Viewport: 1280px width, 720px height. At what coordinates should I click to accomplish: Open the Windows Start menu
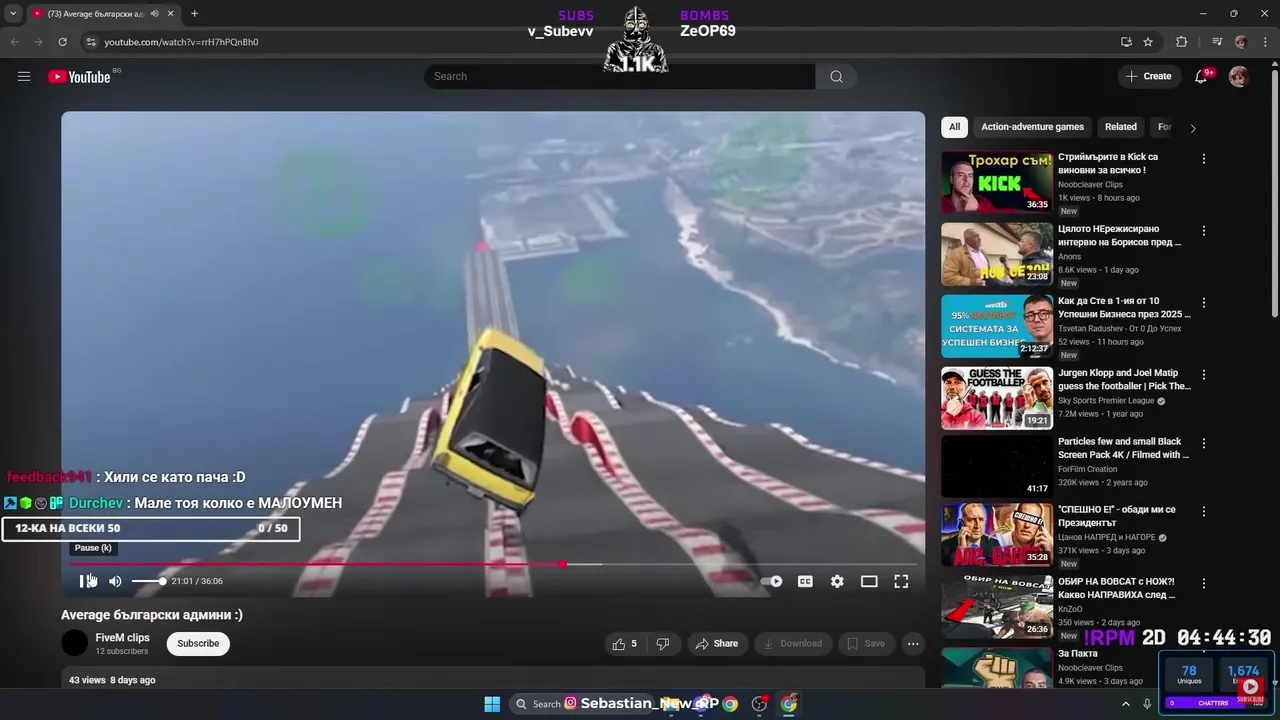pyautogui.click(x=492, y=704)
